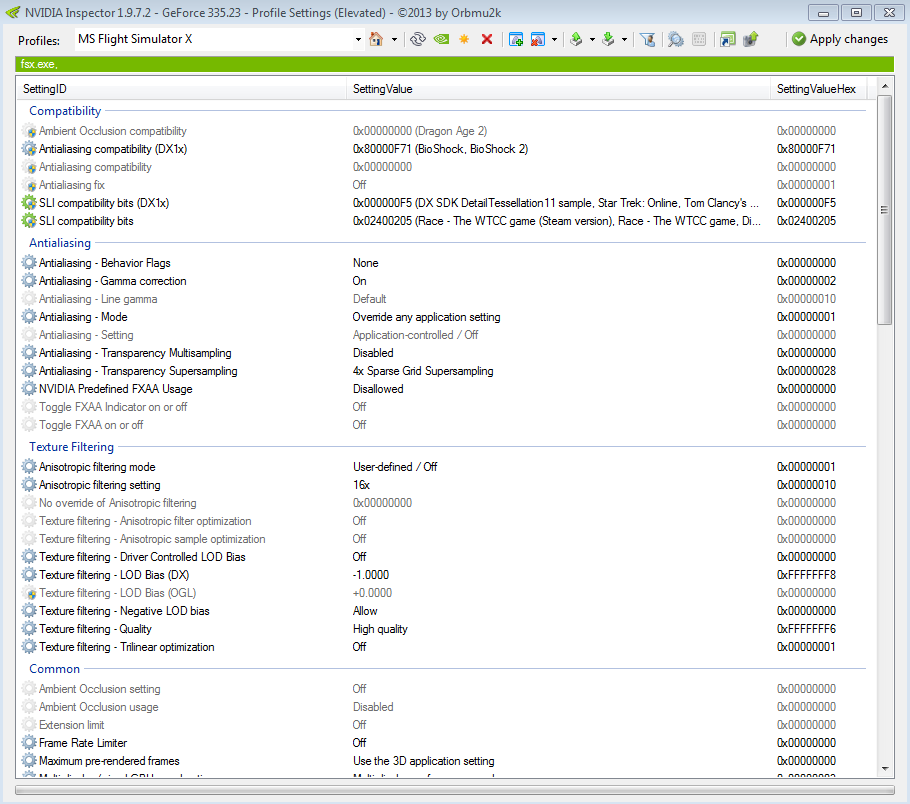
Task: Select Texture filtering - Trilinear optimization row
Action: coord(444,647)
